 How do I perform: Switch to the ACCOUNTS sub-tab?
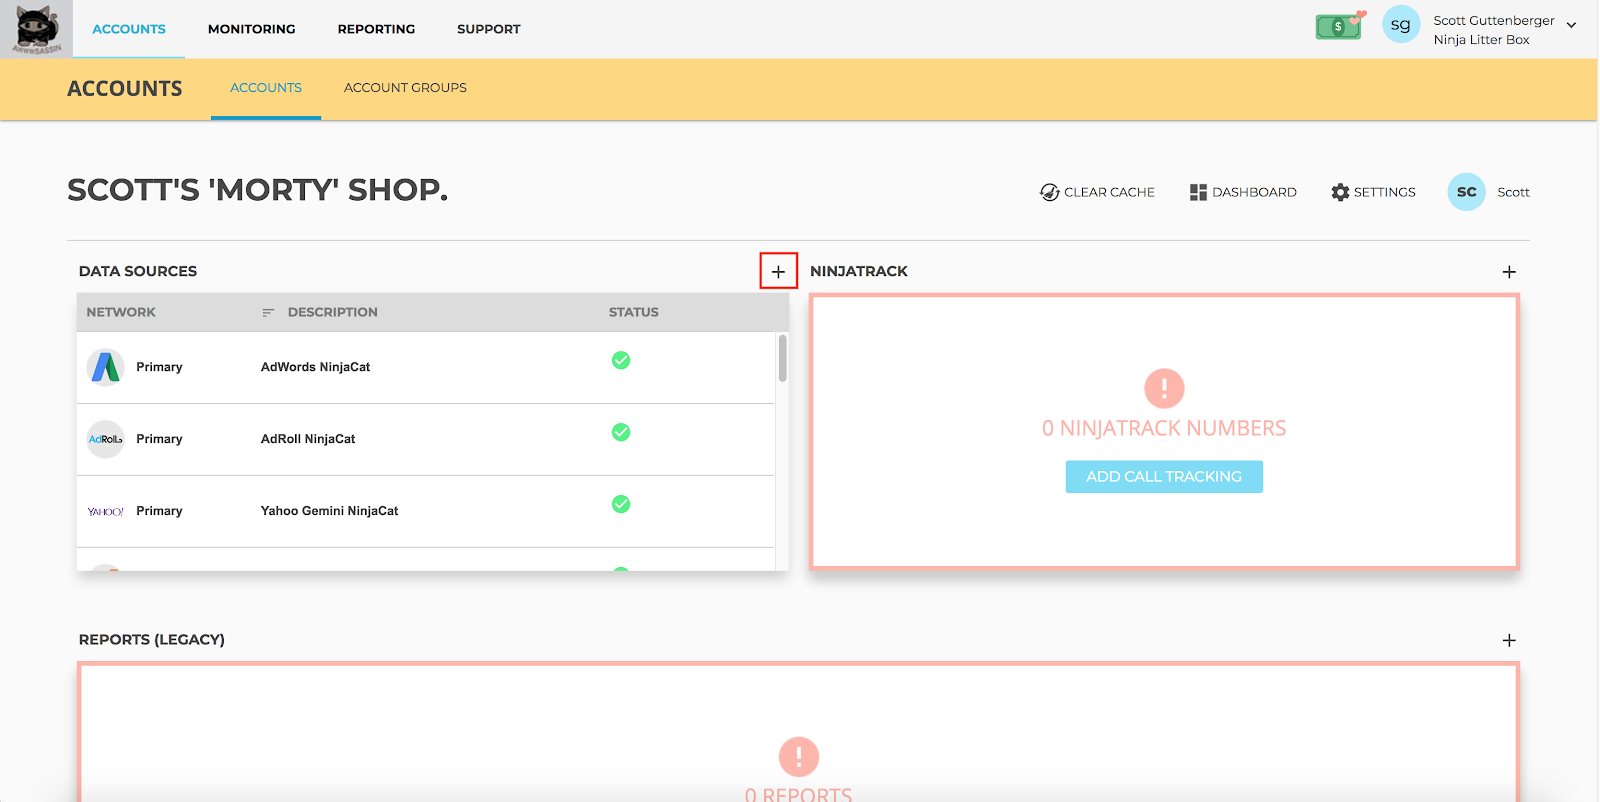tap(266, 88)
